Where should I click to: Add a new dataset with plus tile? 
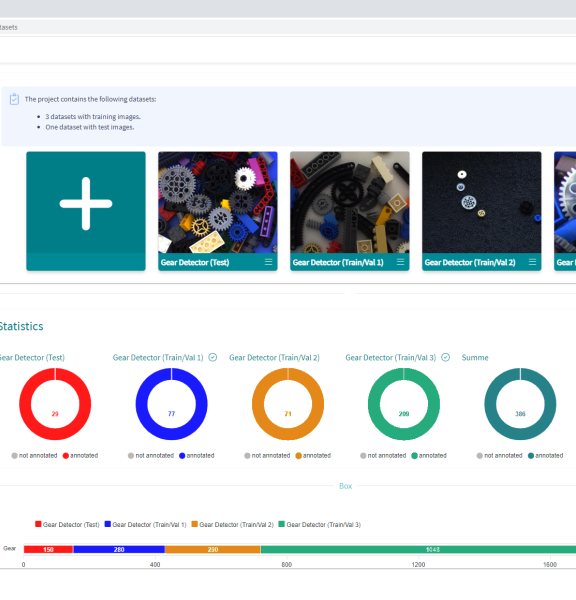[86, 211]
